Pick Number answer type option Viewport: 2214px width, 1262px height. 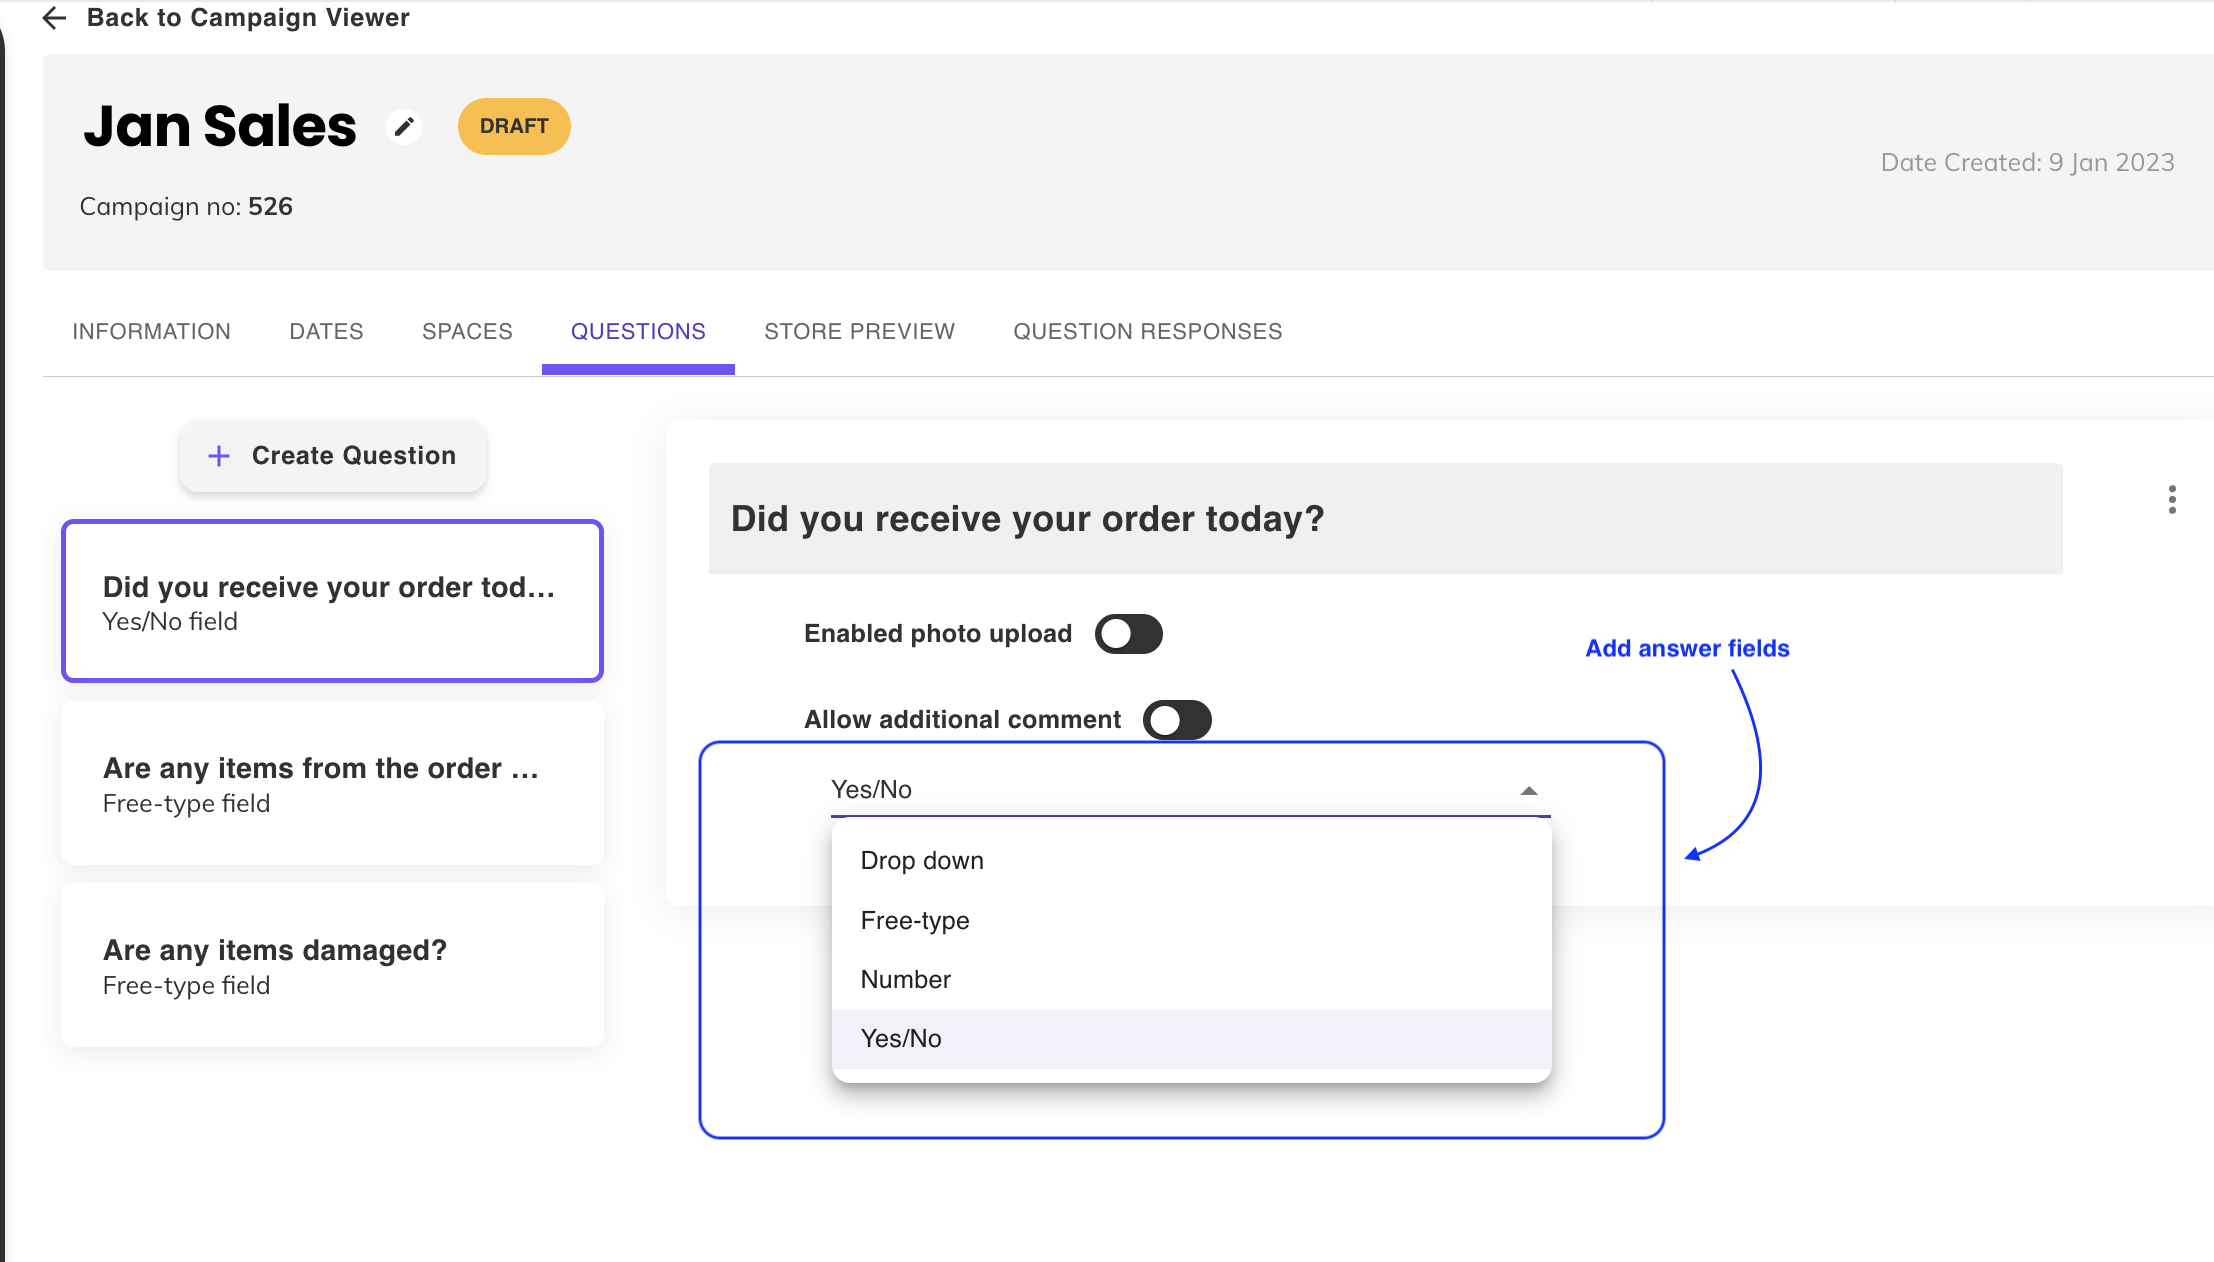(906, 980)
